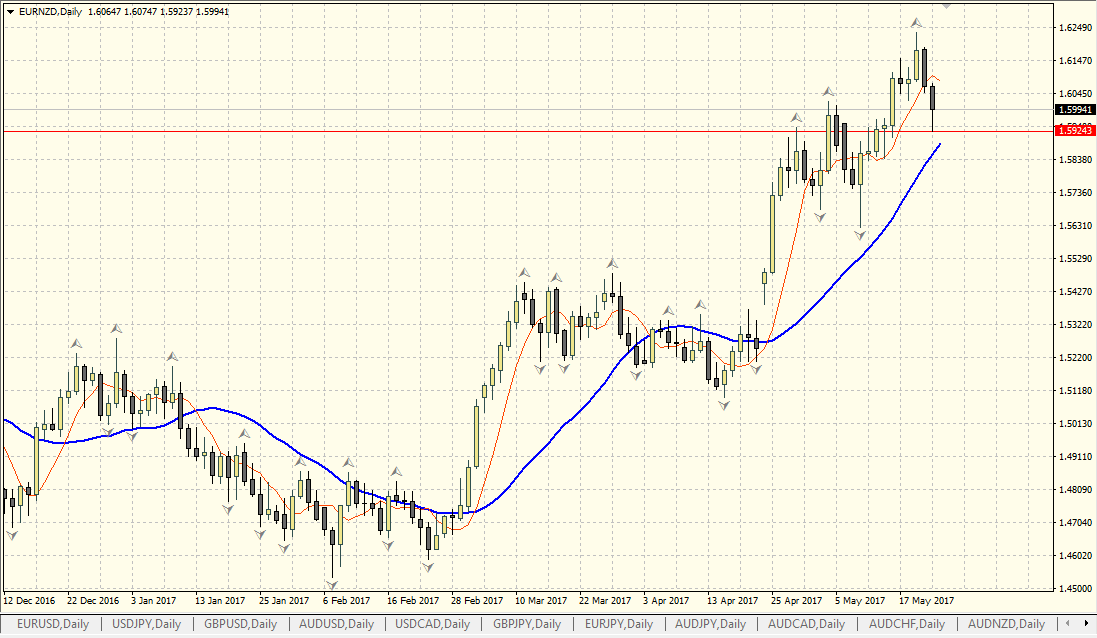Click the OHLC values 1.60647 1.60747 1.59237 1.59941

point(159,11)
